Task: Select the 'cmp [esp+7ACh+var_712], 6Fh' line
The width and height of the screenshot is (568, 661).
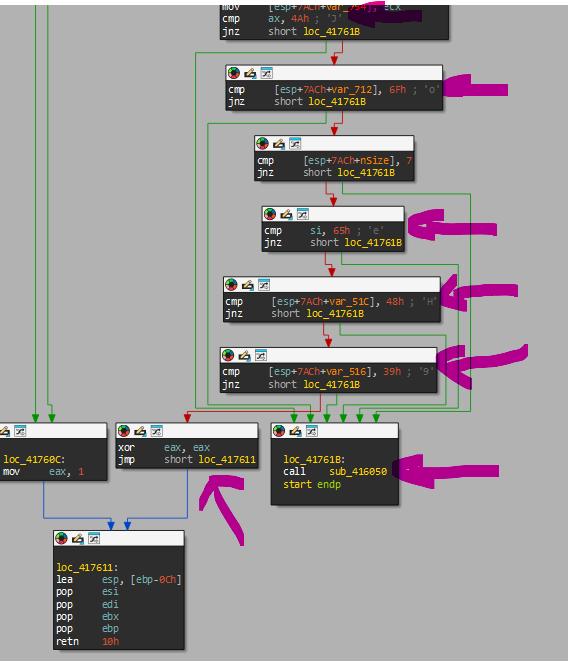Action: (x=334, y=89)
